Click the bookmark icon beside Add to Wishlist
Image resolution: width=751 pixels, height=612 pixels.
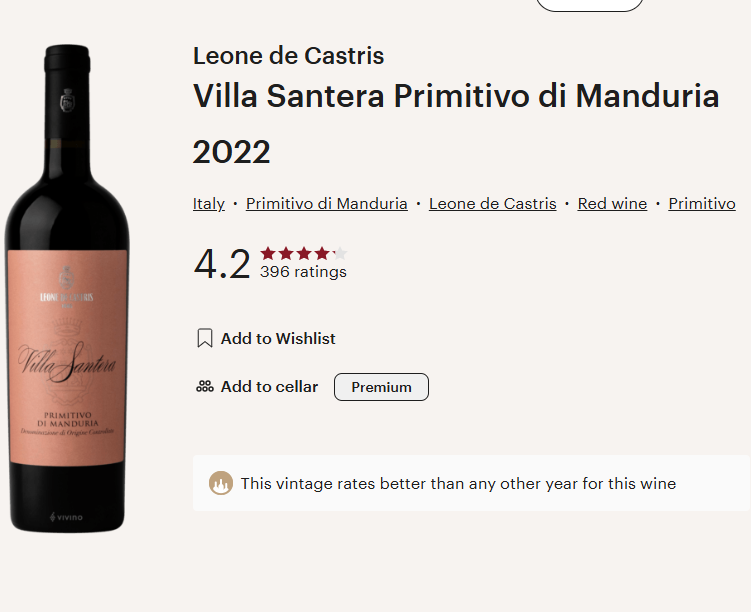coord(205,339)
